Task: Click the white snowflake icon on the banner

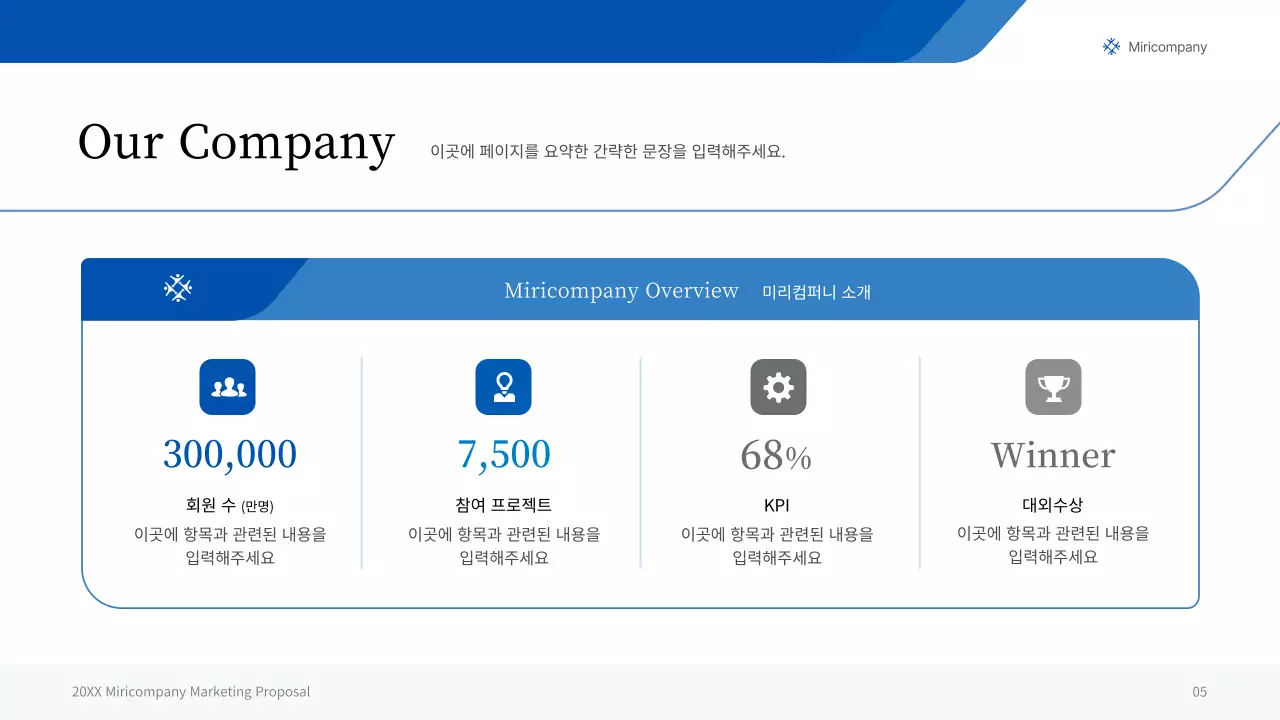Action: [176, 288]
